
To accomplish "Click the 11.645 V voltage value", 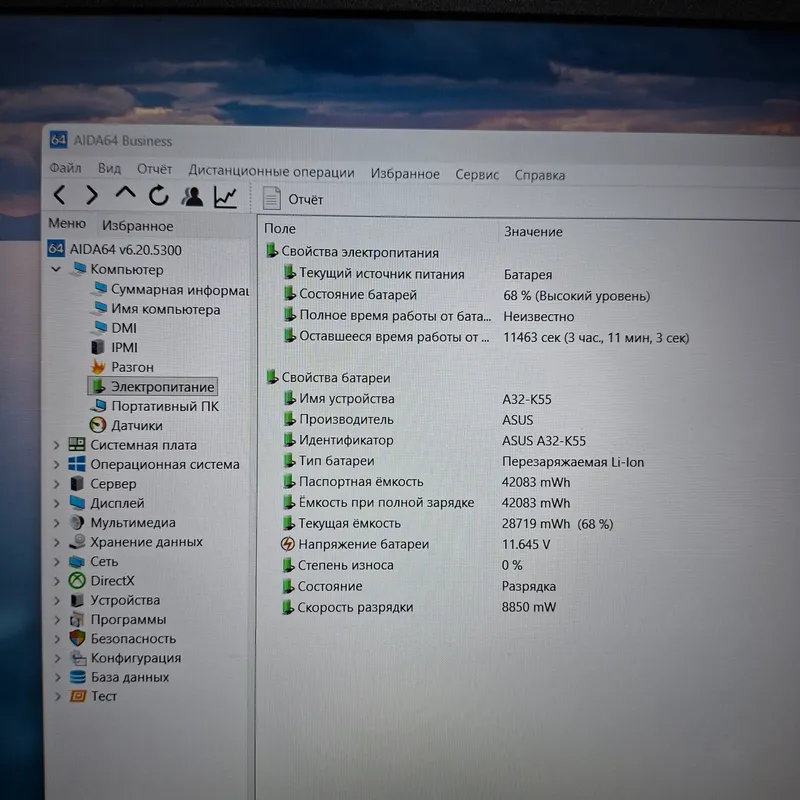I will pos(526,544).
